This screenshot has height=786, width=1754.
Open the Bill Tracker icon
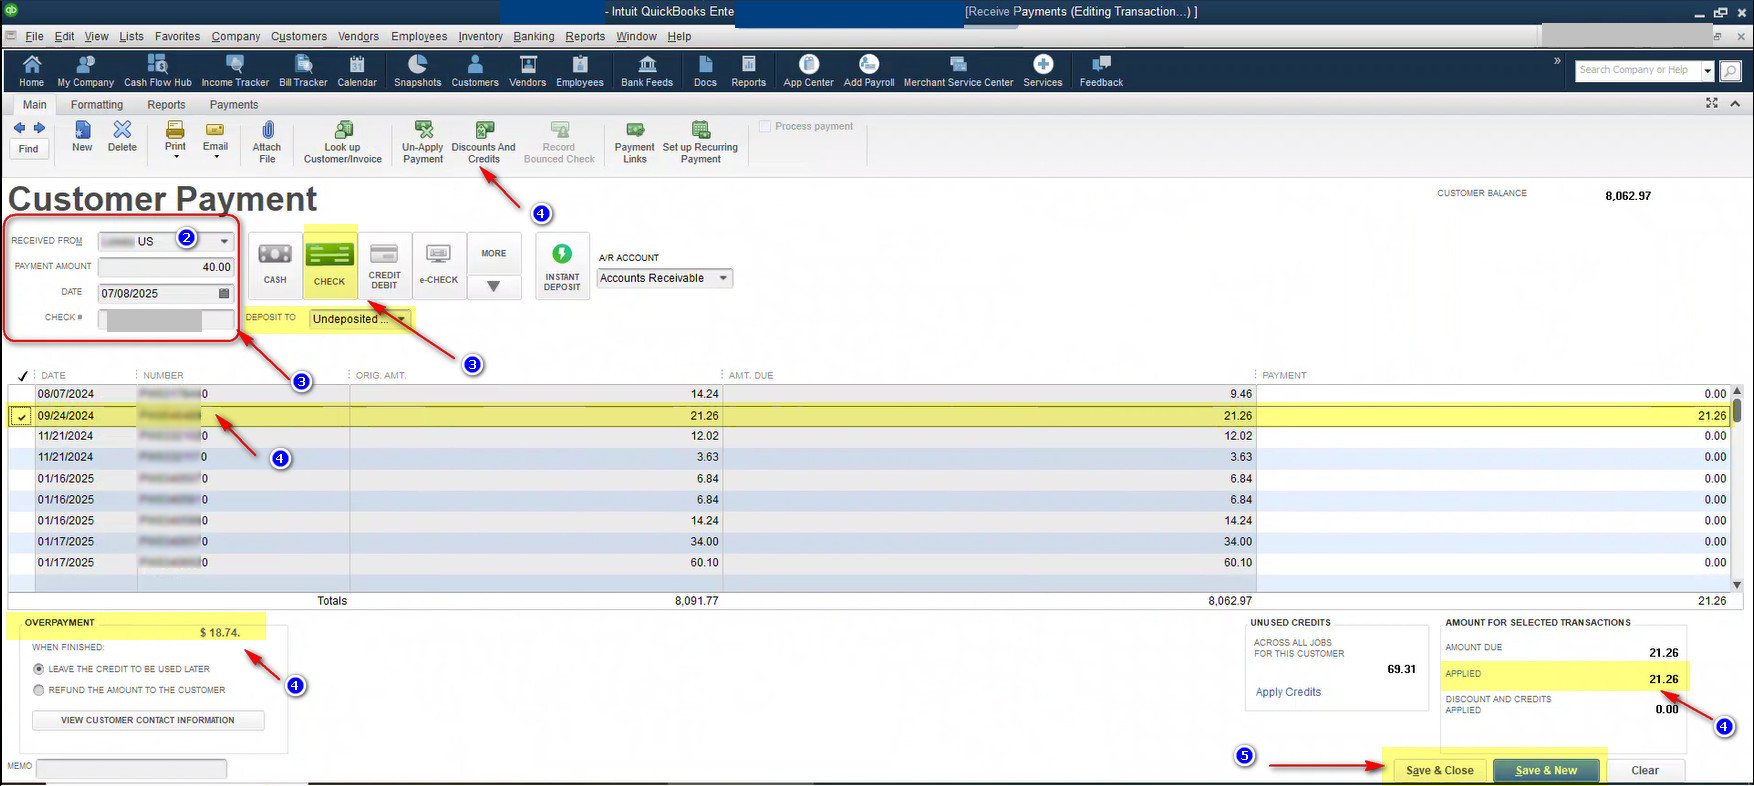[303, 71]
